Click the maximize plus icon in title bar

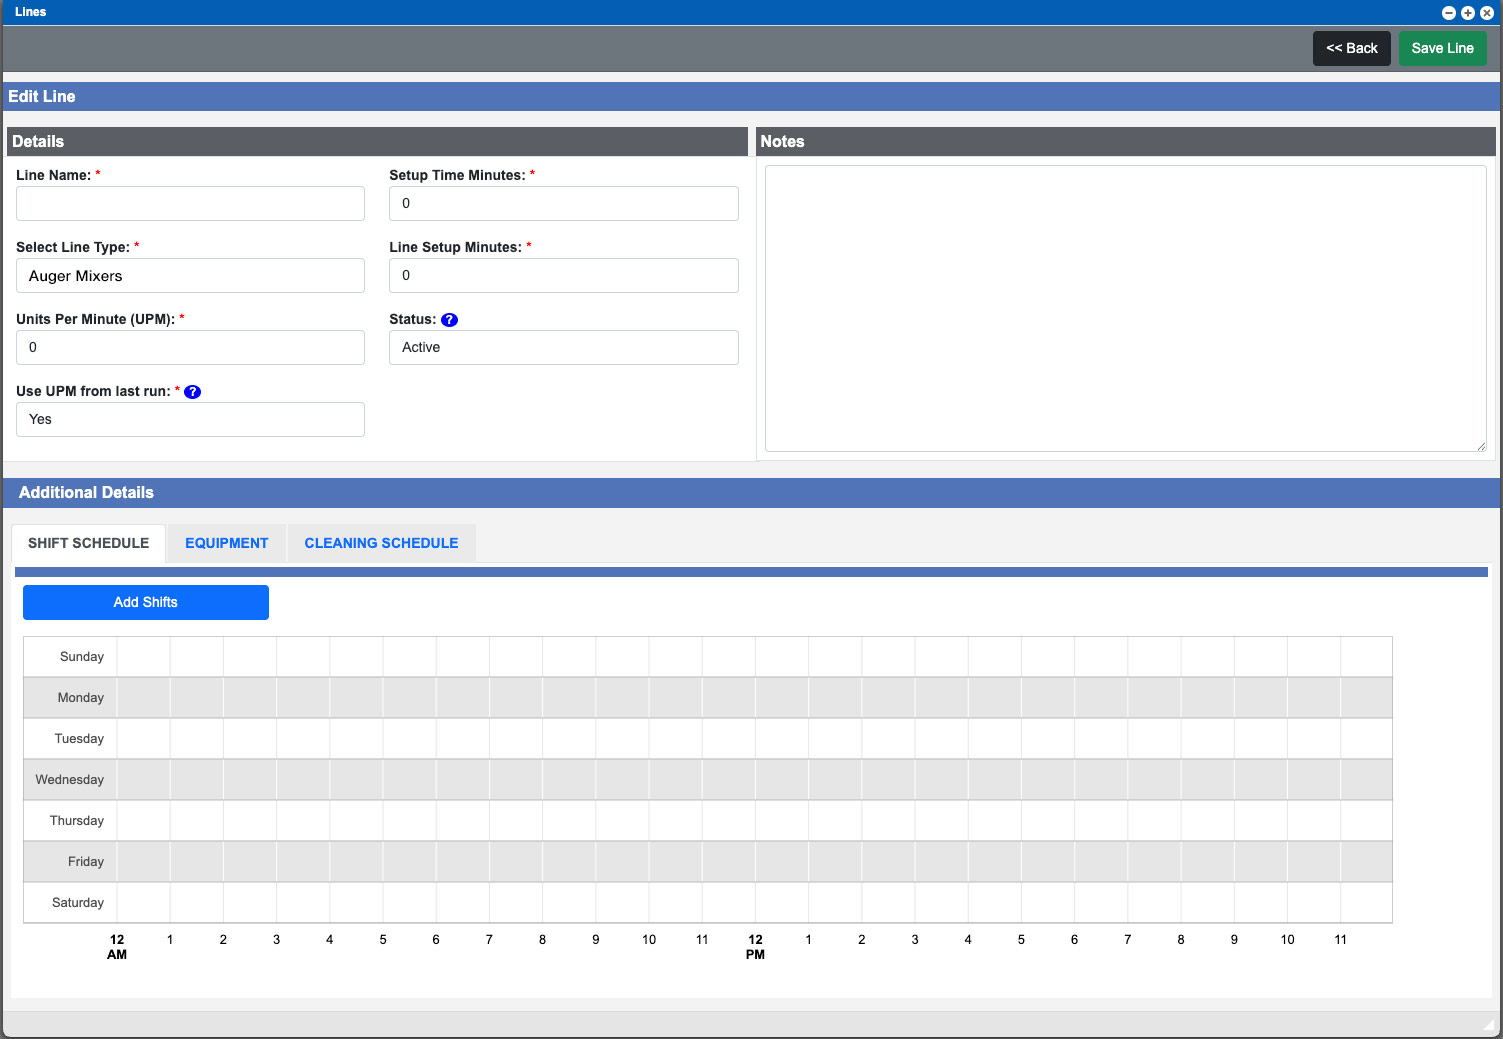point(1467,13)
